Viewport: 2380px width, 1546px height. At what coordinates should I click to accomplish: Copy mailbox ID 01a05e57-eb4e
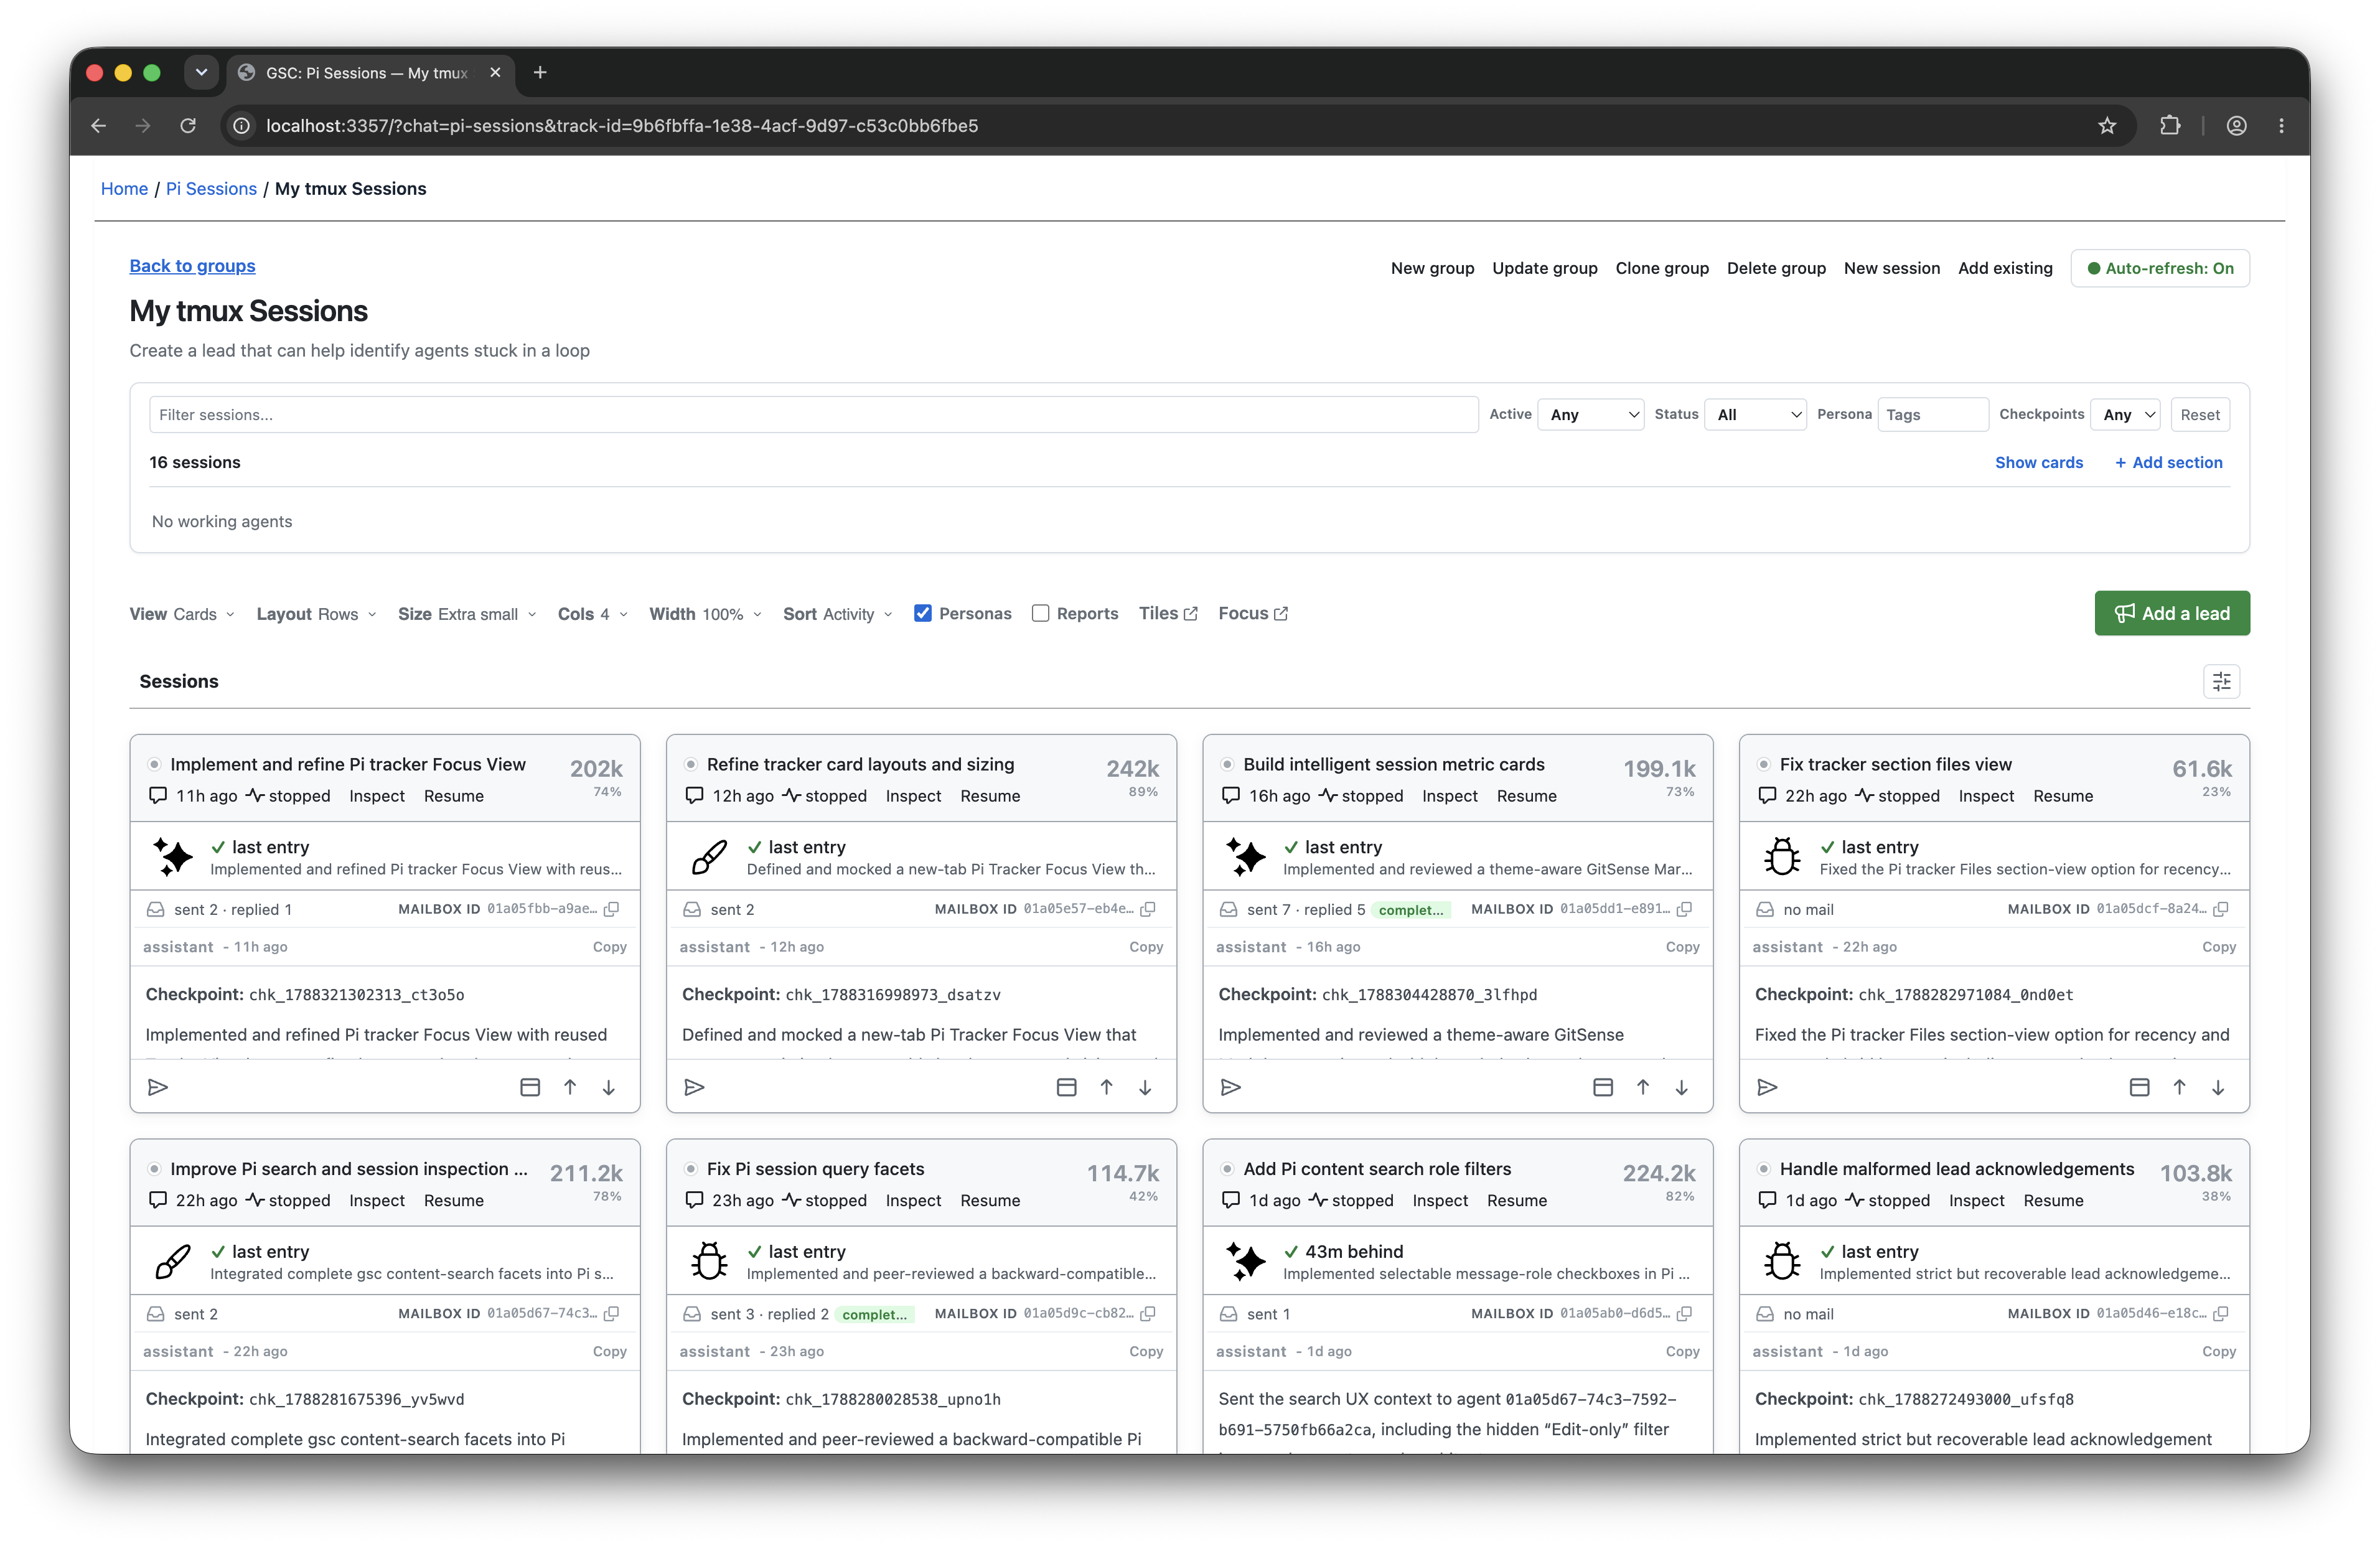tap(1148, 909)
